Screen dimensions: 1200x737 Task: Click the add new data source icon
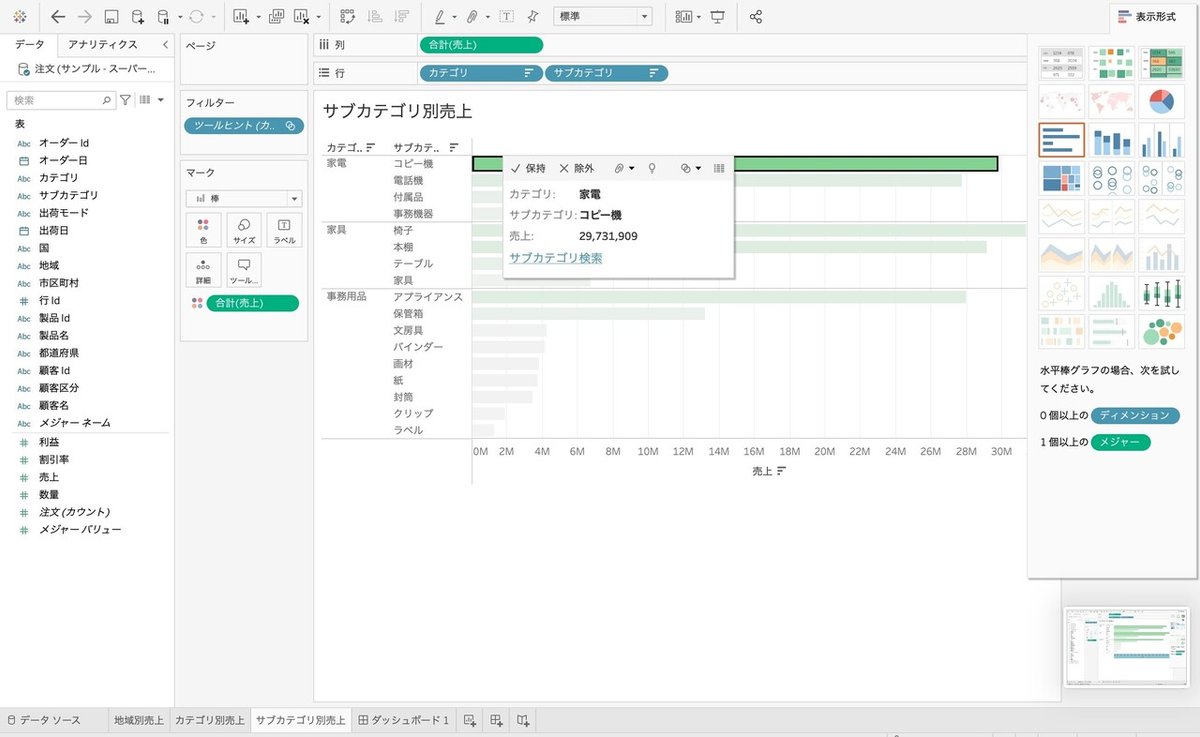138,17
